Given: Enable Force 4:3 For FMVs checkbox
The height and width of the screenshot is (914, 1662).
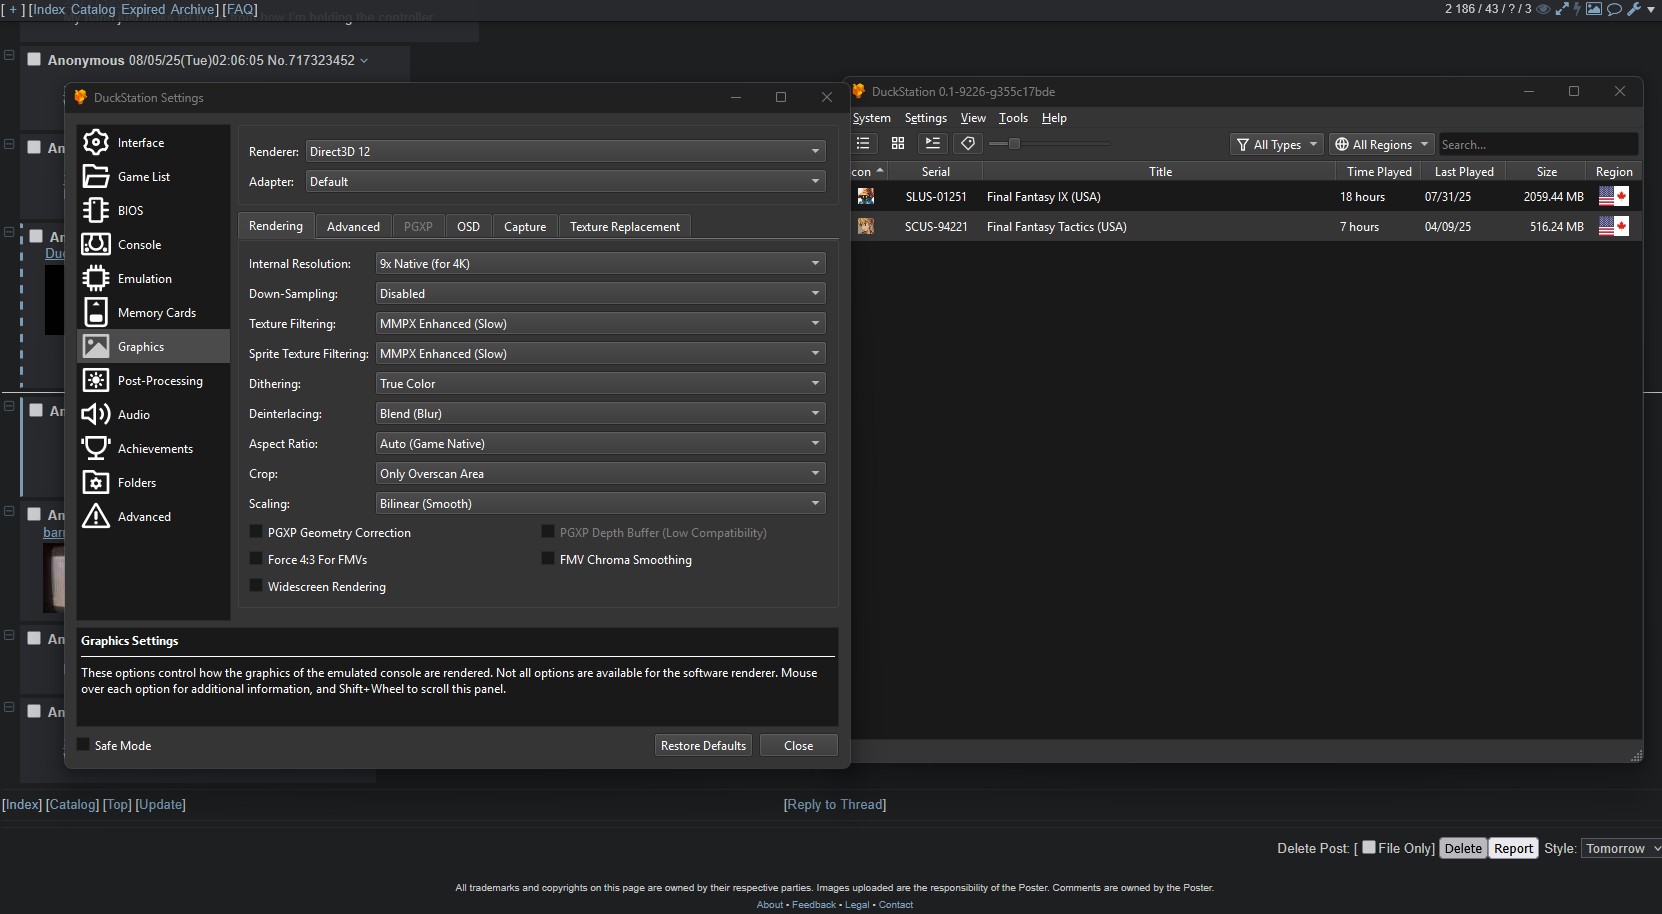Looking at the screenshot, I should [256, 559].
